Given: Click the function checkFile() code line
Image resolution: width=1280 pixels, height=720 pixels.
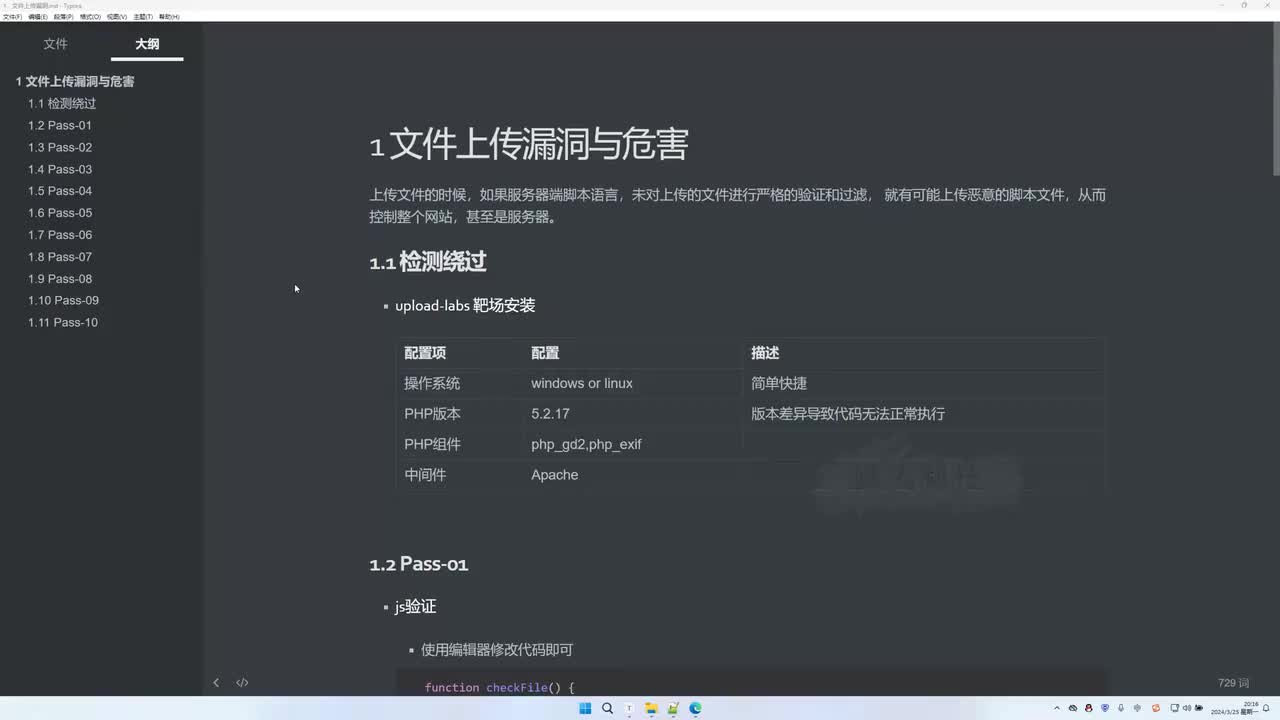Looking at the screenshot, I should click(500, 688).
